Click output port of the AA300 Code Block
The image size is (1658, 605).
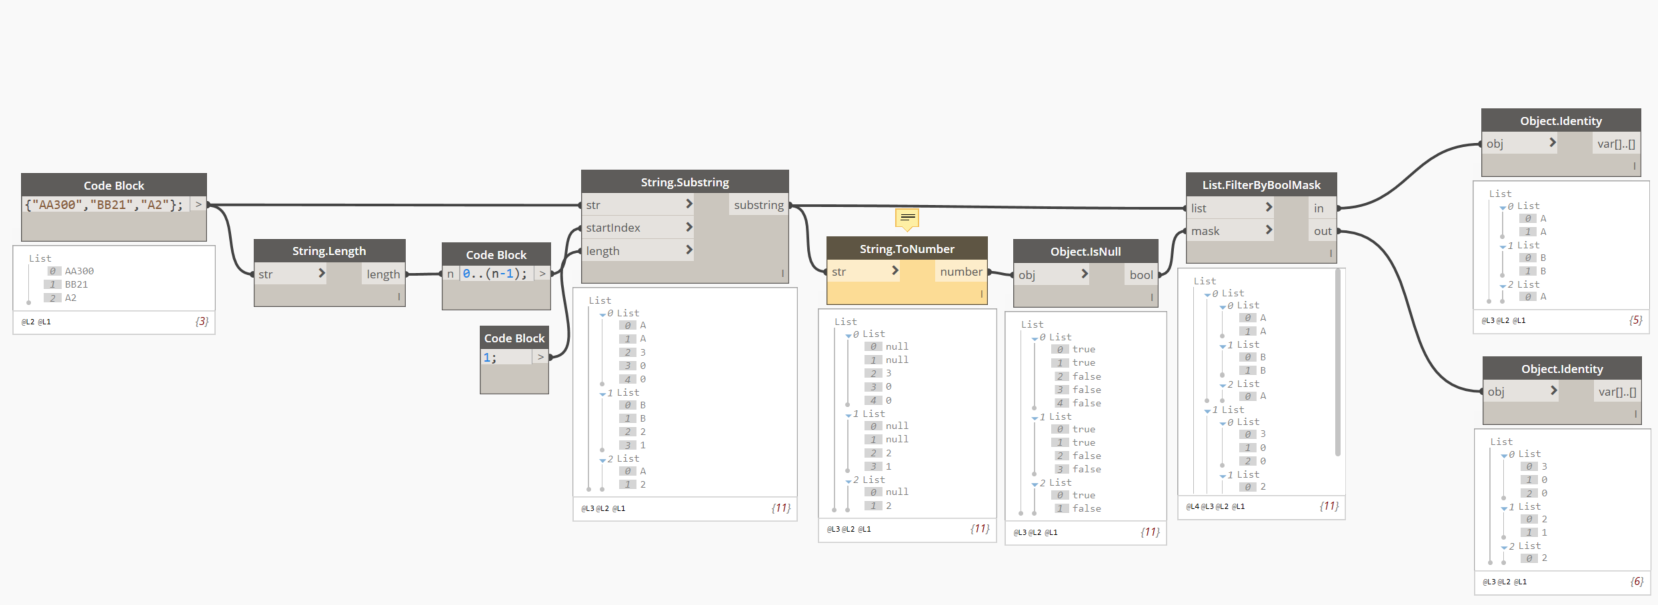198,204
